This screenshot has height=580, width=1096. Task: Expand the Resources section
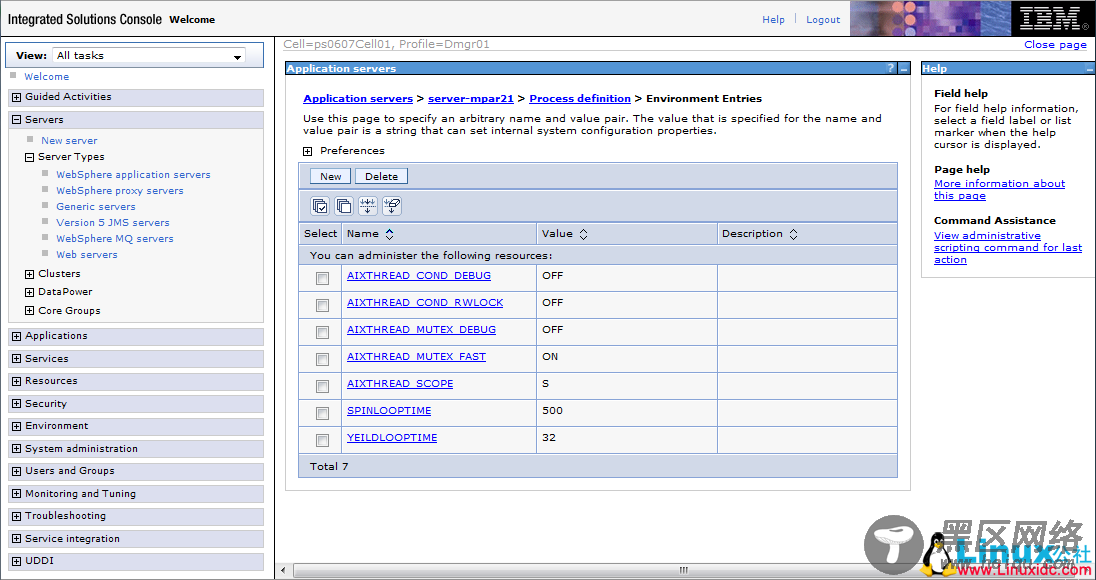pos(17,382)
